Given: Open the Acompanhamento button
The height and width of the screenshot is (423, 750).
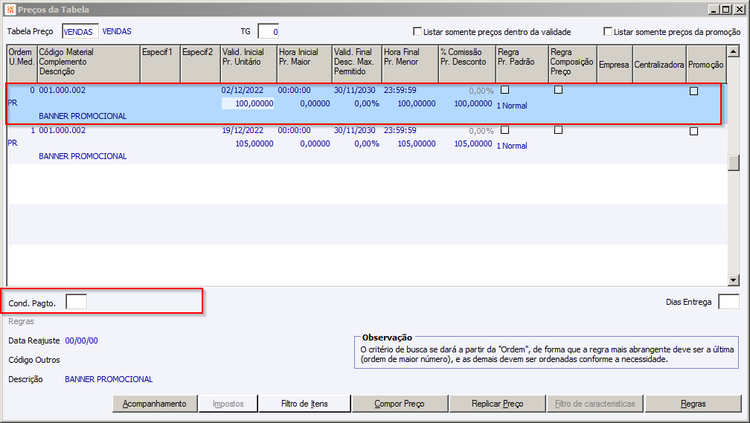Looking at the screenshot, I should point(154,404).
